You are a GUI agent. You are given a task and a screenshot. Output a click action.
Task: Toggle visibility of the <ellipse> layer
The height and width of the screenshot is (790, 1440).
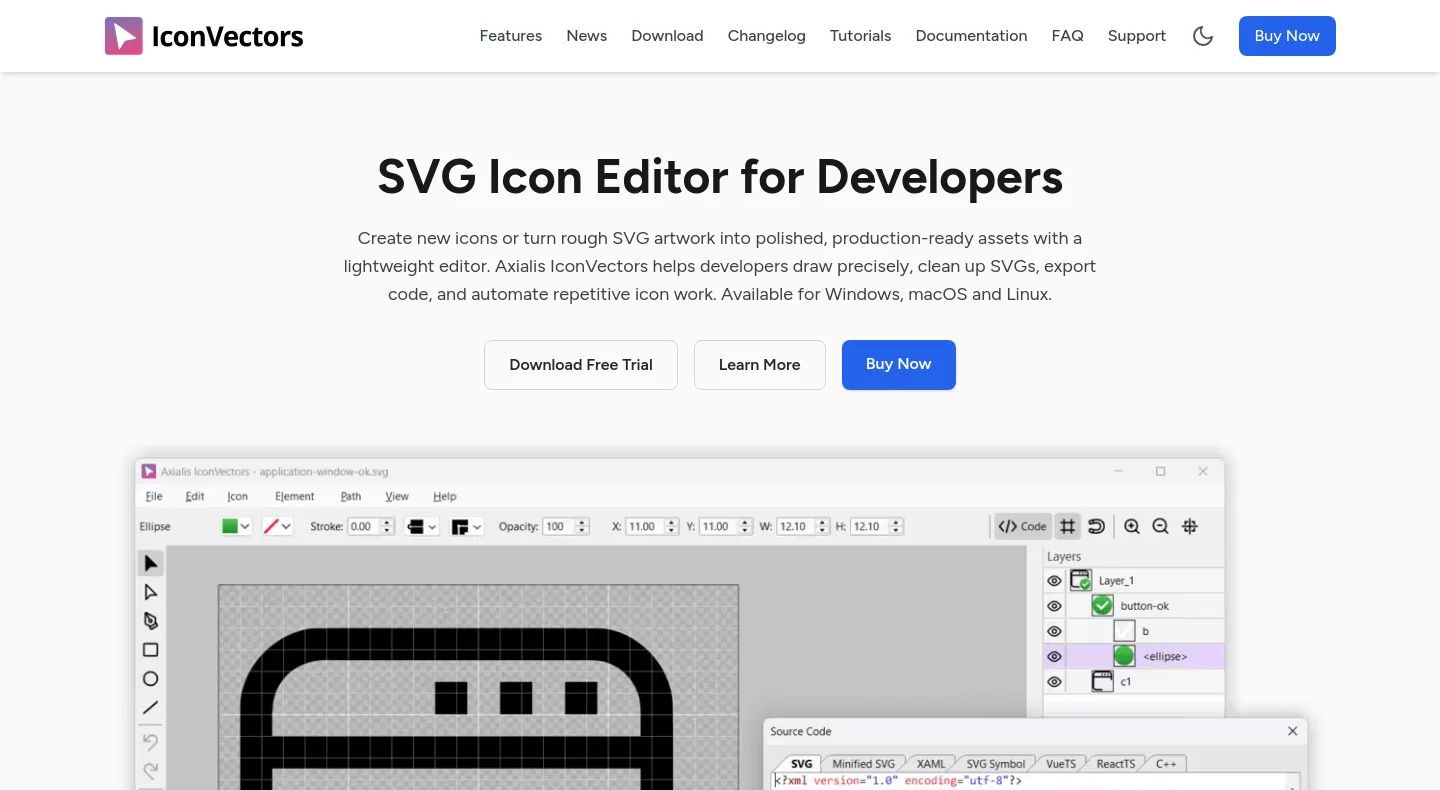[x=1054, y=657]
